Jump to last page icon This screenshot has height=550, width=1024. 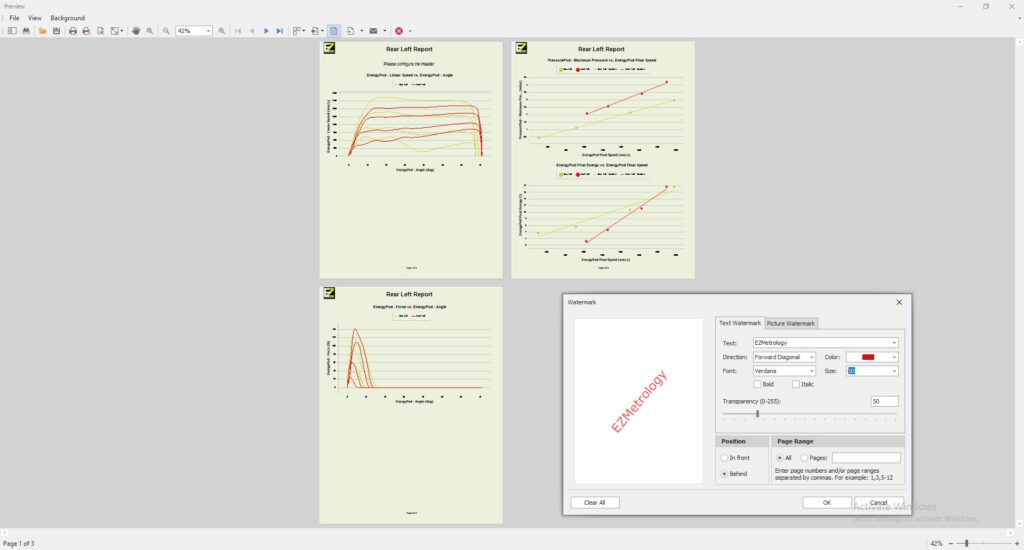(x=280, y=31)
